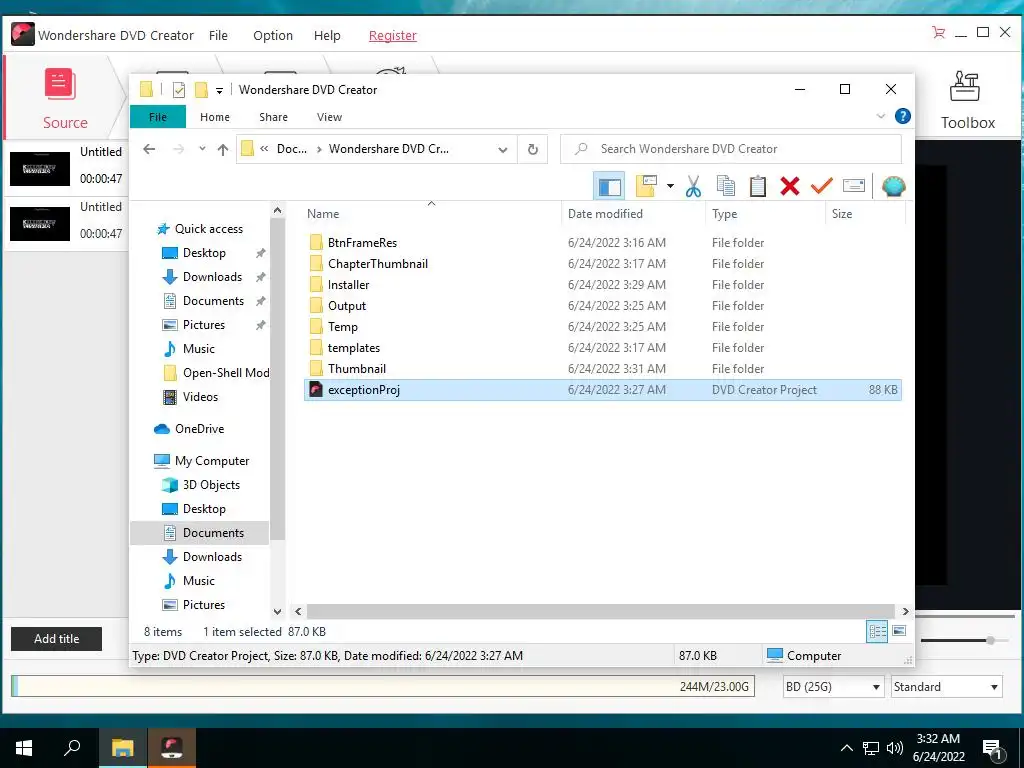Refresh the current folder view
Image resolution: width=1024 pixels, height=768 pixels.
(533, 150)
